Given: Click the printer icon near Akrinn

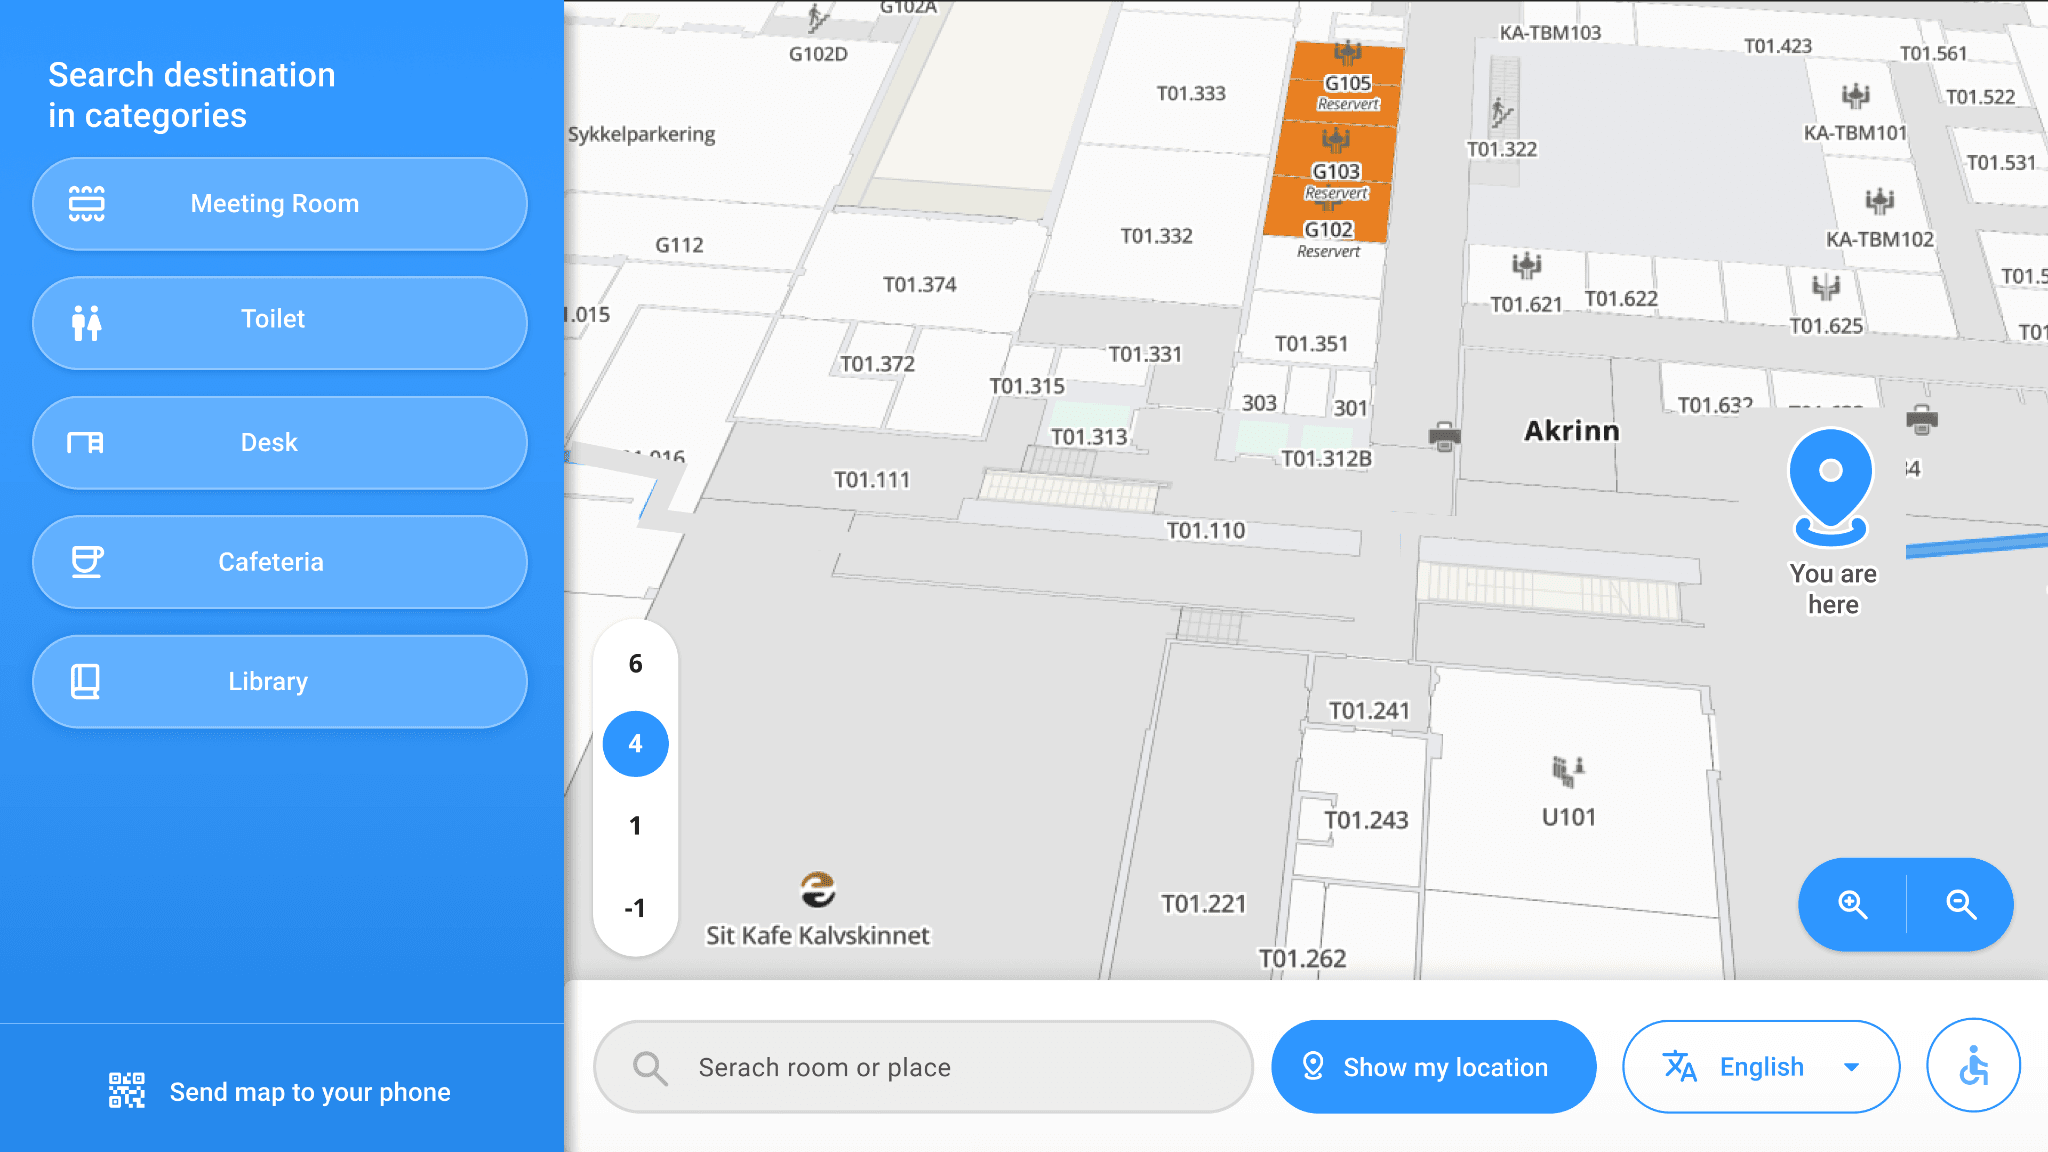Looking at the screenshot, I should [1444, 436].
